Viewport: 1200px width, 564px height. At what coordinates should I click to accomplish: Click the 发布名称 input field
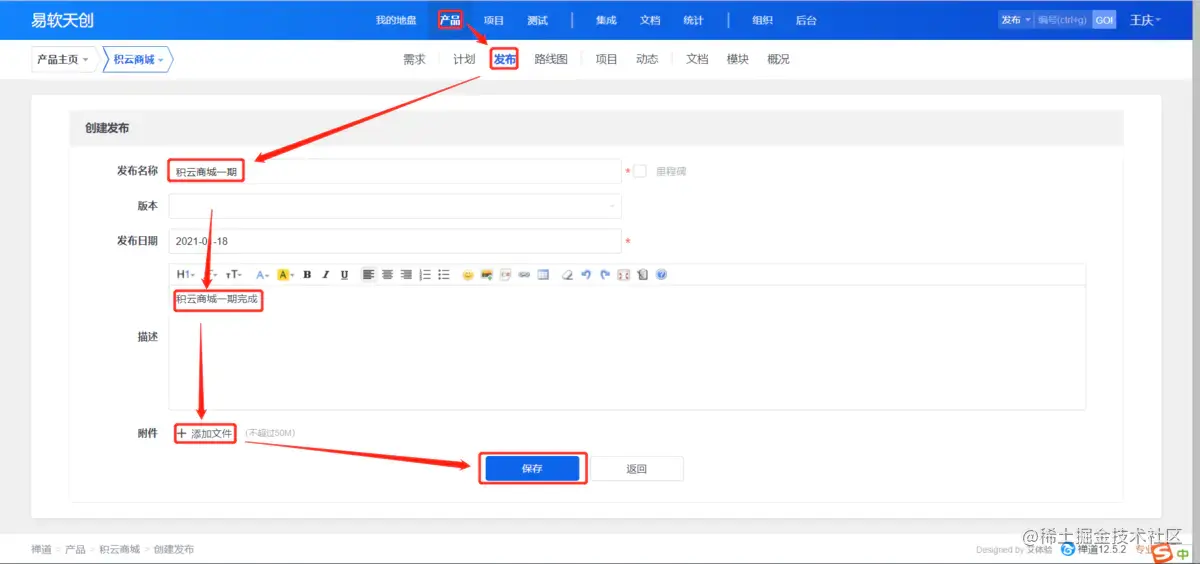pyautogui.click(x=395, y=171)
